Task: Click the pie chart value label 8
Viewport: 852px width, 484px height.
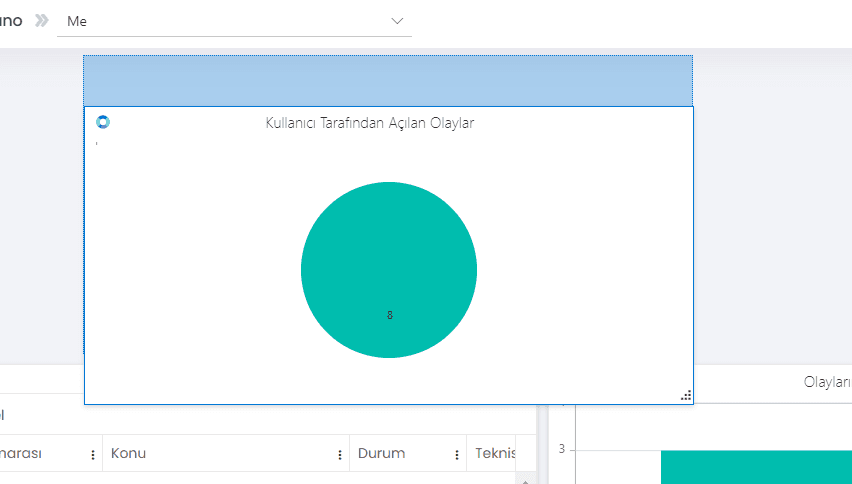Action: [390, 315]
